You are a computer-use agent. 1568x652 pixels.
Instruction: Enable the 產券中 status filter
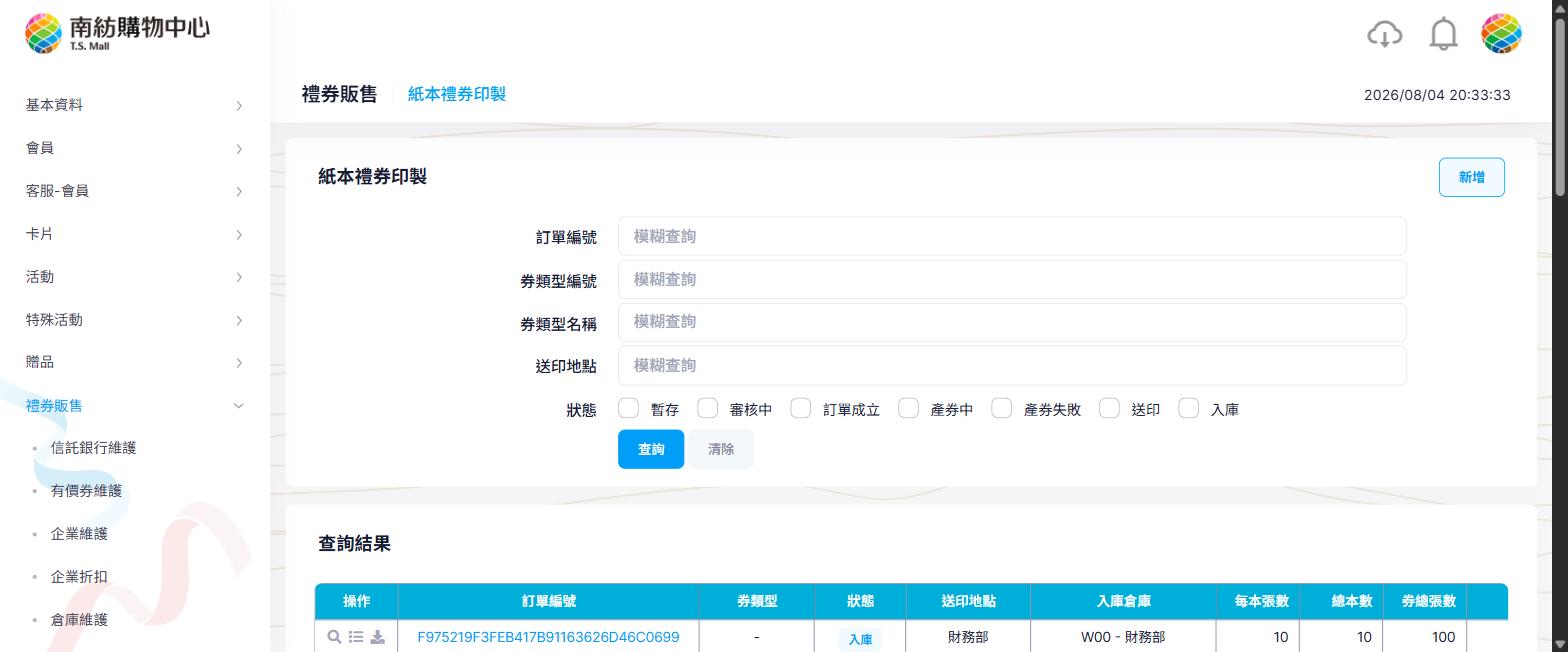click(908, 408)
